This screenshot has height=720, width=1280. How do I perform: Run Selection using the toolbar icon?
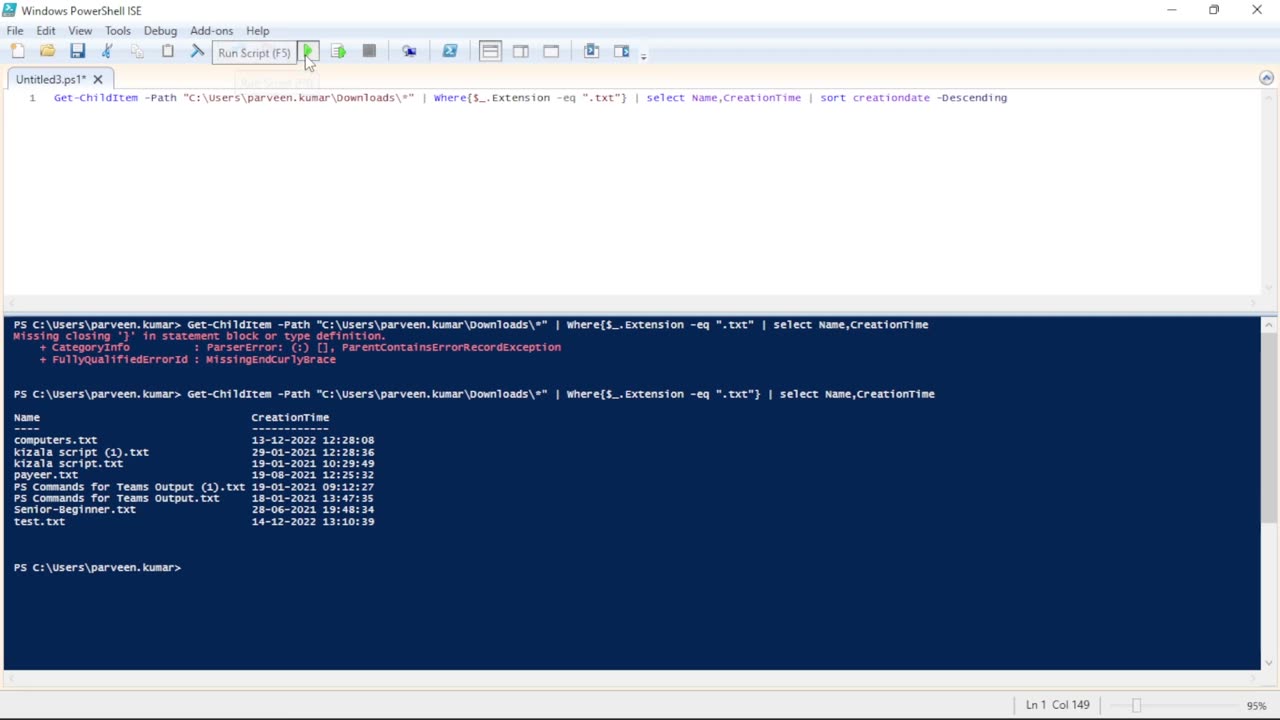pos(338,51)
